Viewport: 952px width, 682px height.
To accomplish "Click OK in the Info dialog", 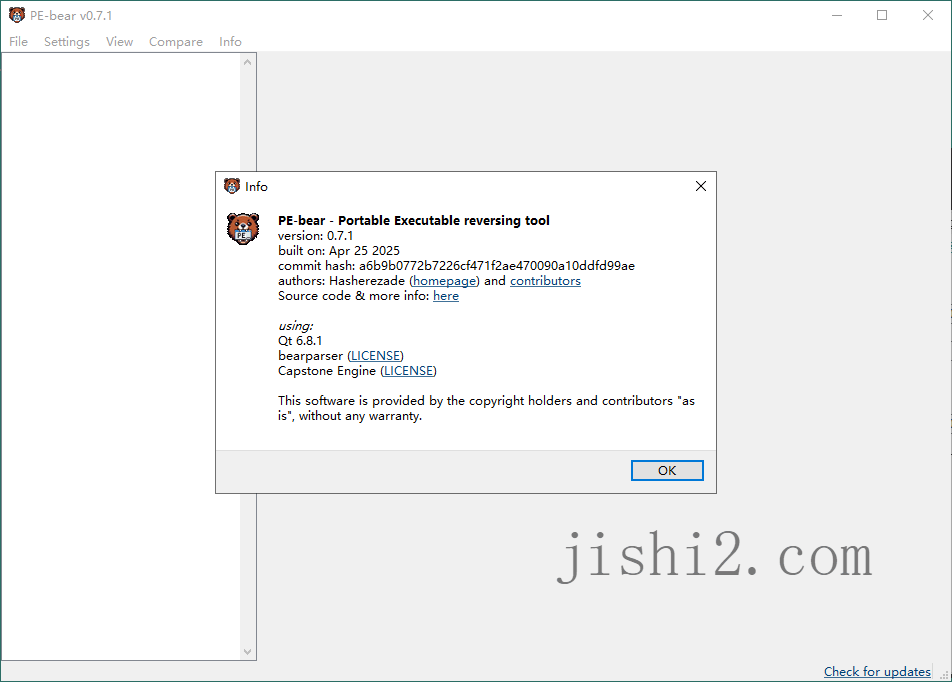I will [x=667, y=470].
